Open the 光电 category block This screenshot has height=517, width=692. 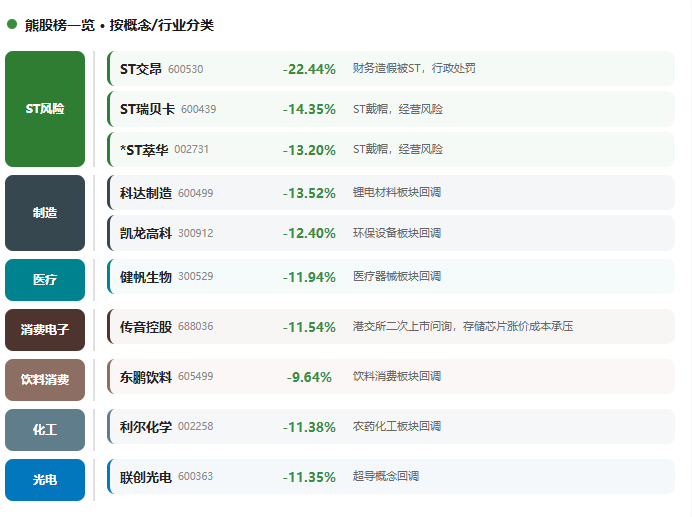45,479
